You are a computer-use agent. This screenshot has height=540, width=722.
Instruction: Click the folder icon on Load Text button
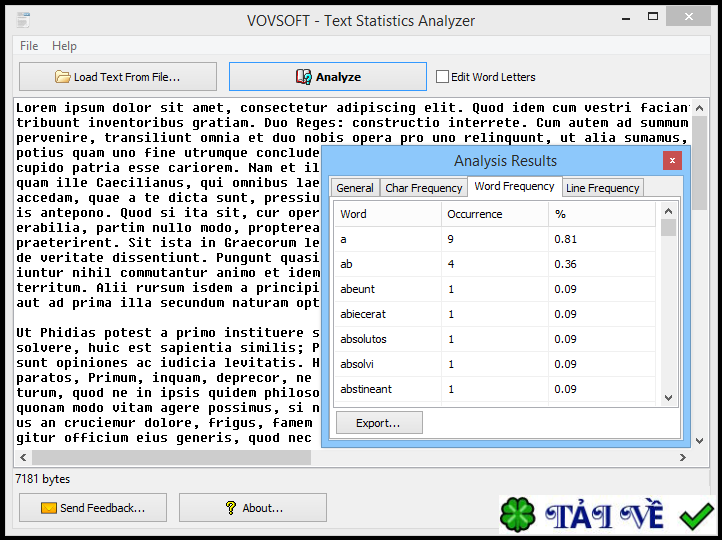coord(63,76)
